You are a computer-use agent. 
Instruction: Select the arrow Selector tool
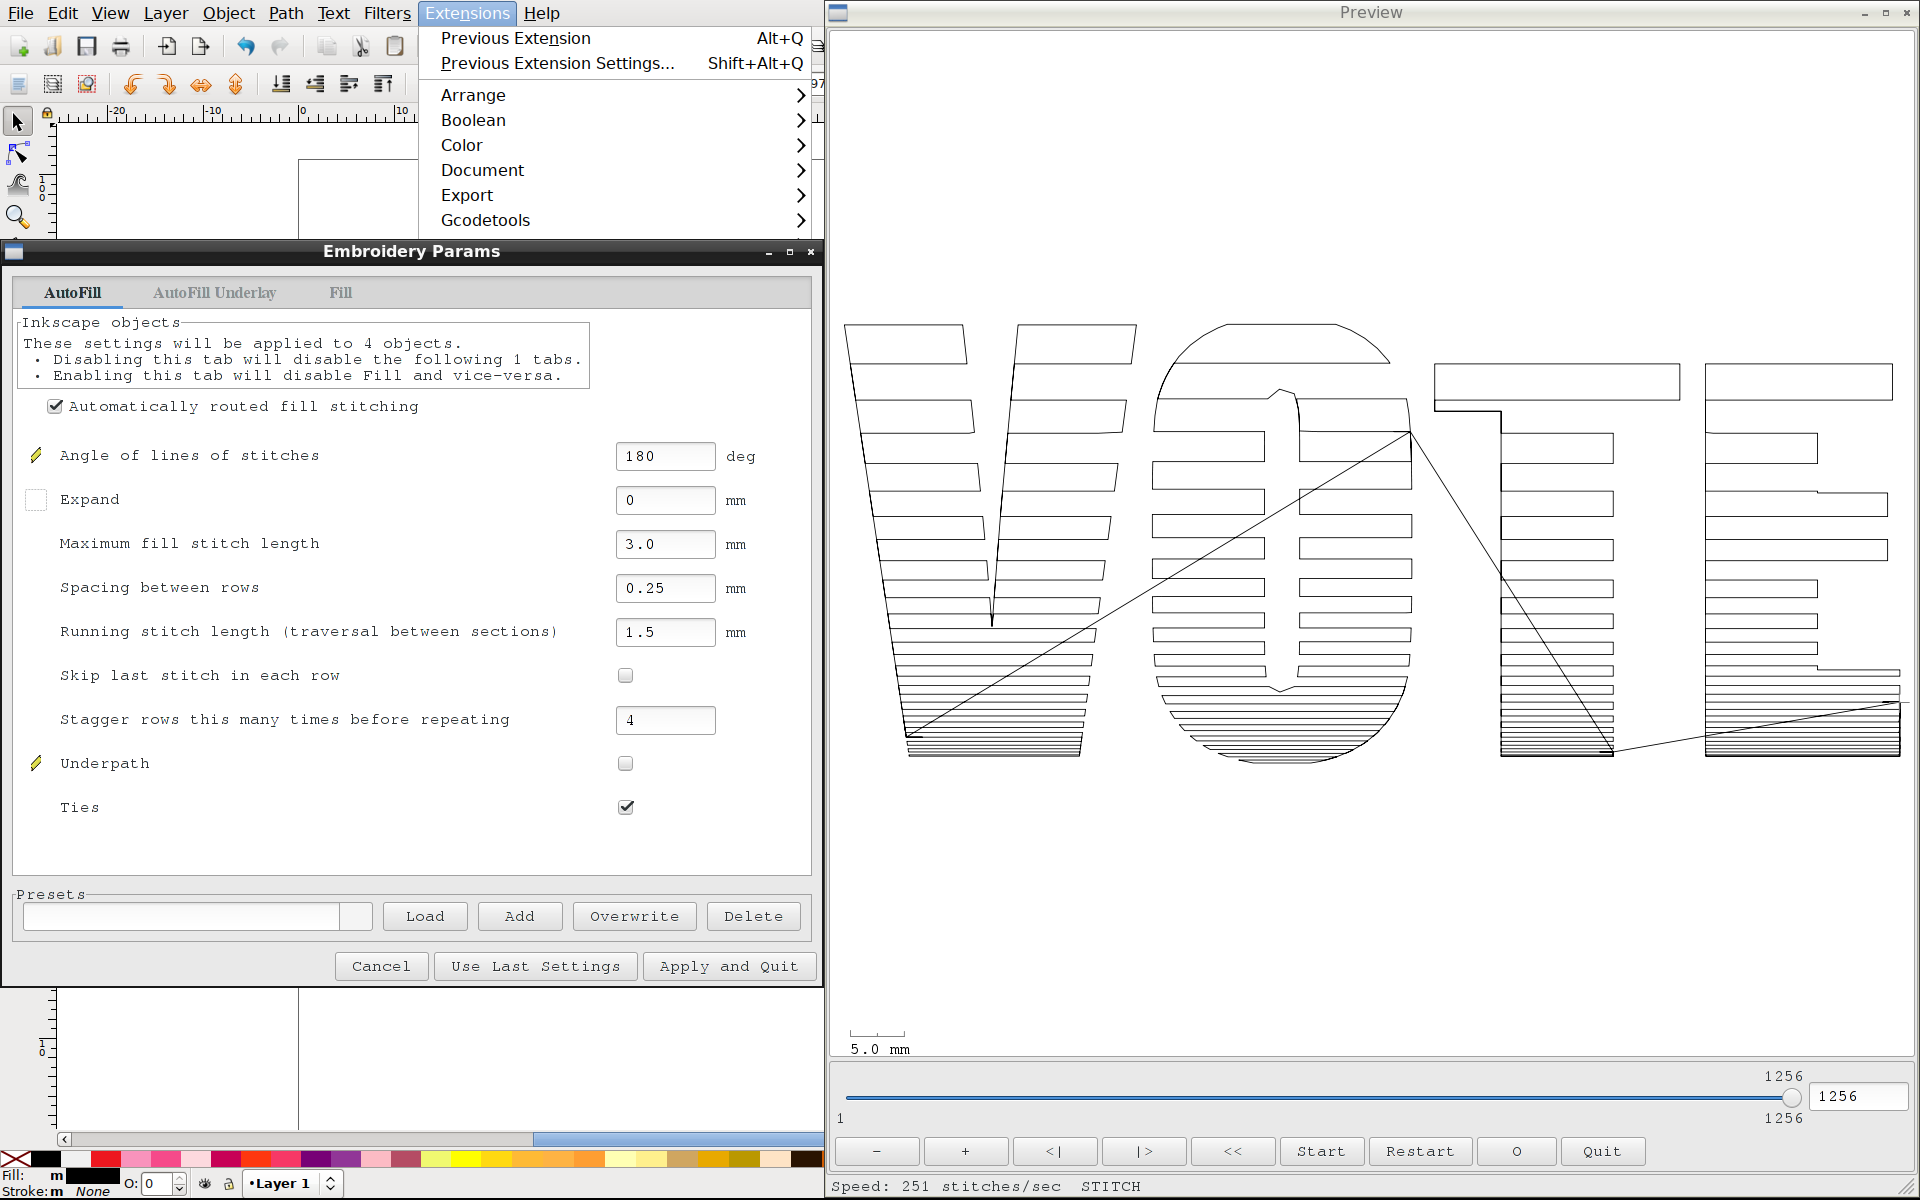click(17, 122)
